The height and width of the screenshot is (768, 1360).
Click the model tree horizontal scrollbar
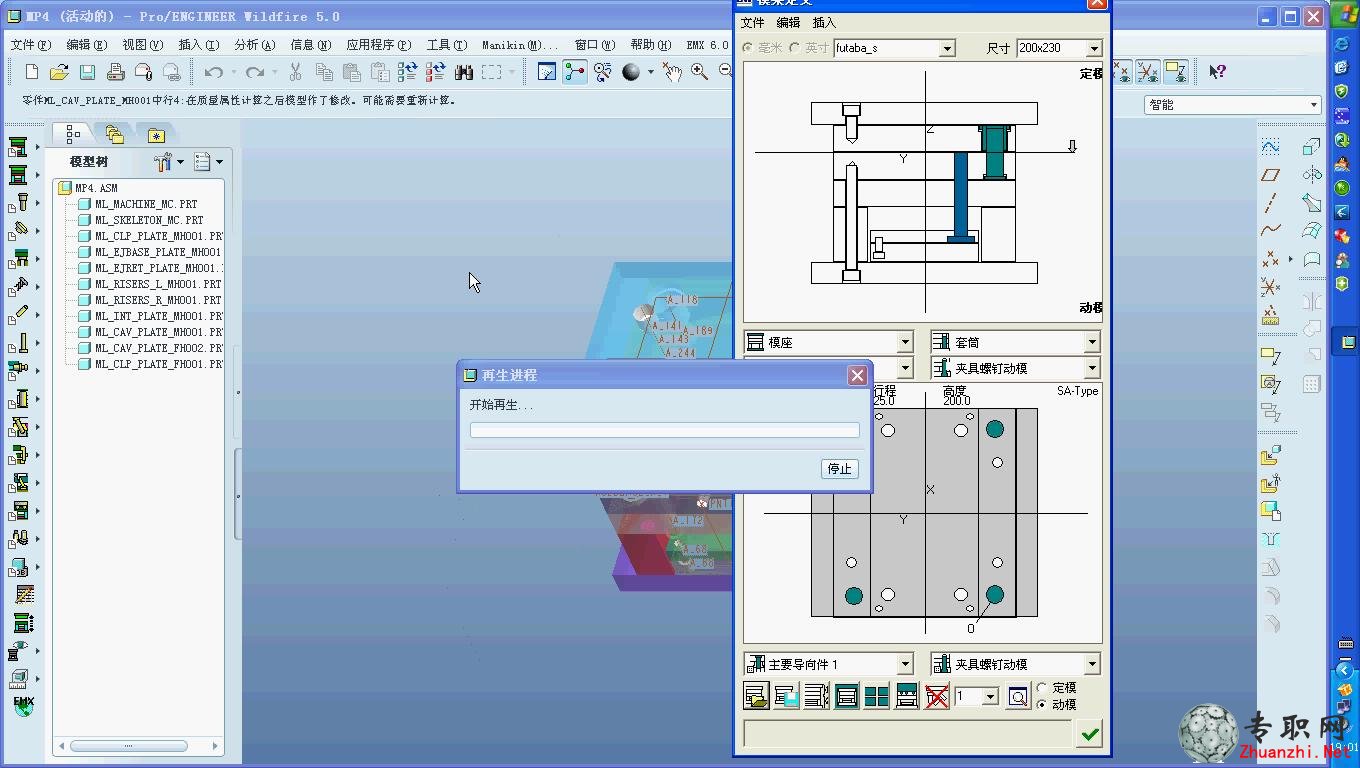click(129, 746)
